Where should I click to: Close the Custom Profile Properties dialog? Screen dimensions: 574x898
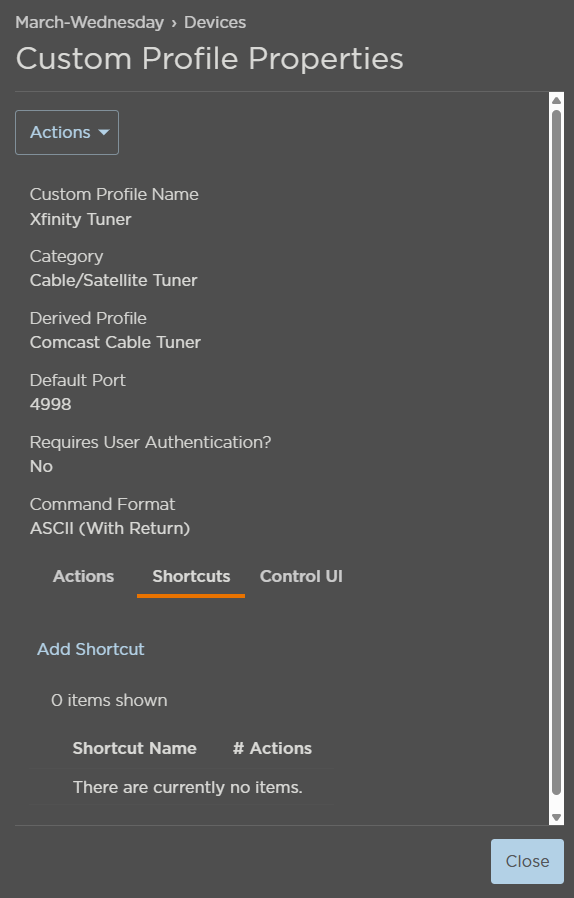[x=527, y=861]
